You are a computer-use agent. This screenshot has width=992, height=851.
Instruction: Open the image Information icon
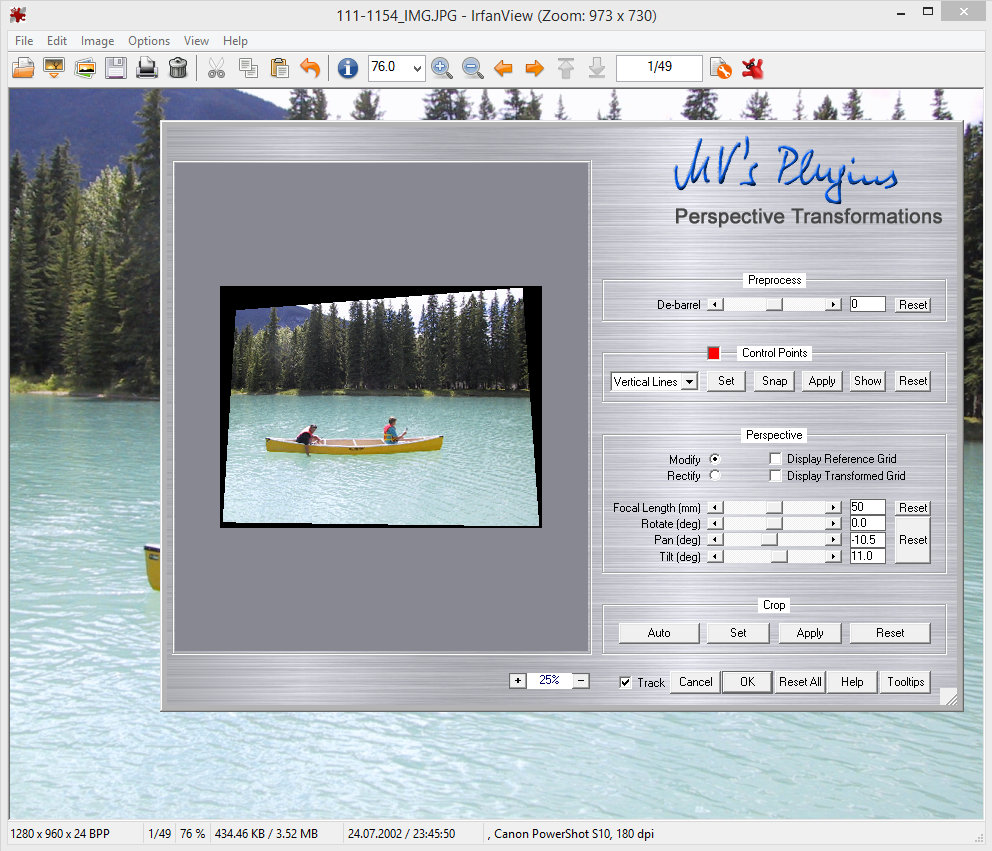347,68
